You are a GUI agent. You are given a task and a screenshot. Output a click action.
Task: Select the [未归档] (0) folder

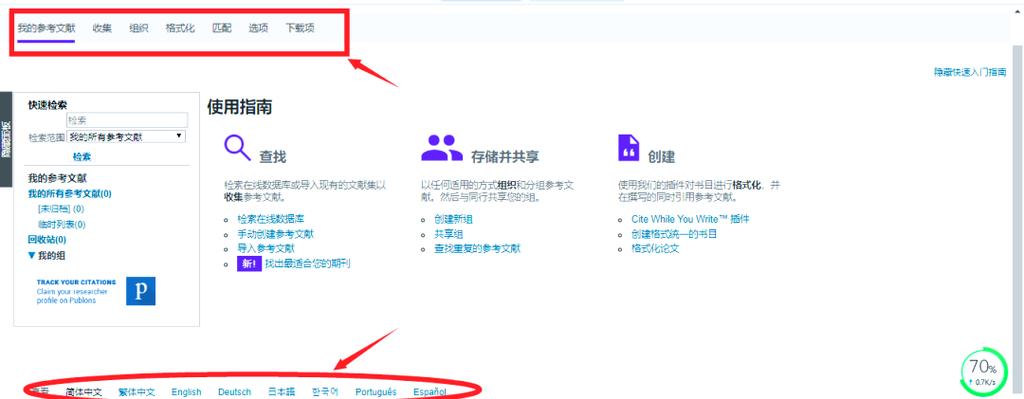[x=61, y=209]
